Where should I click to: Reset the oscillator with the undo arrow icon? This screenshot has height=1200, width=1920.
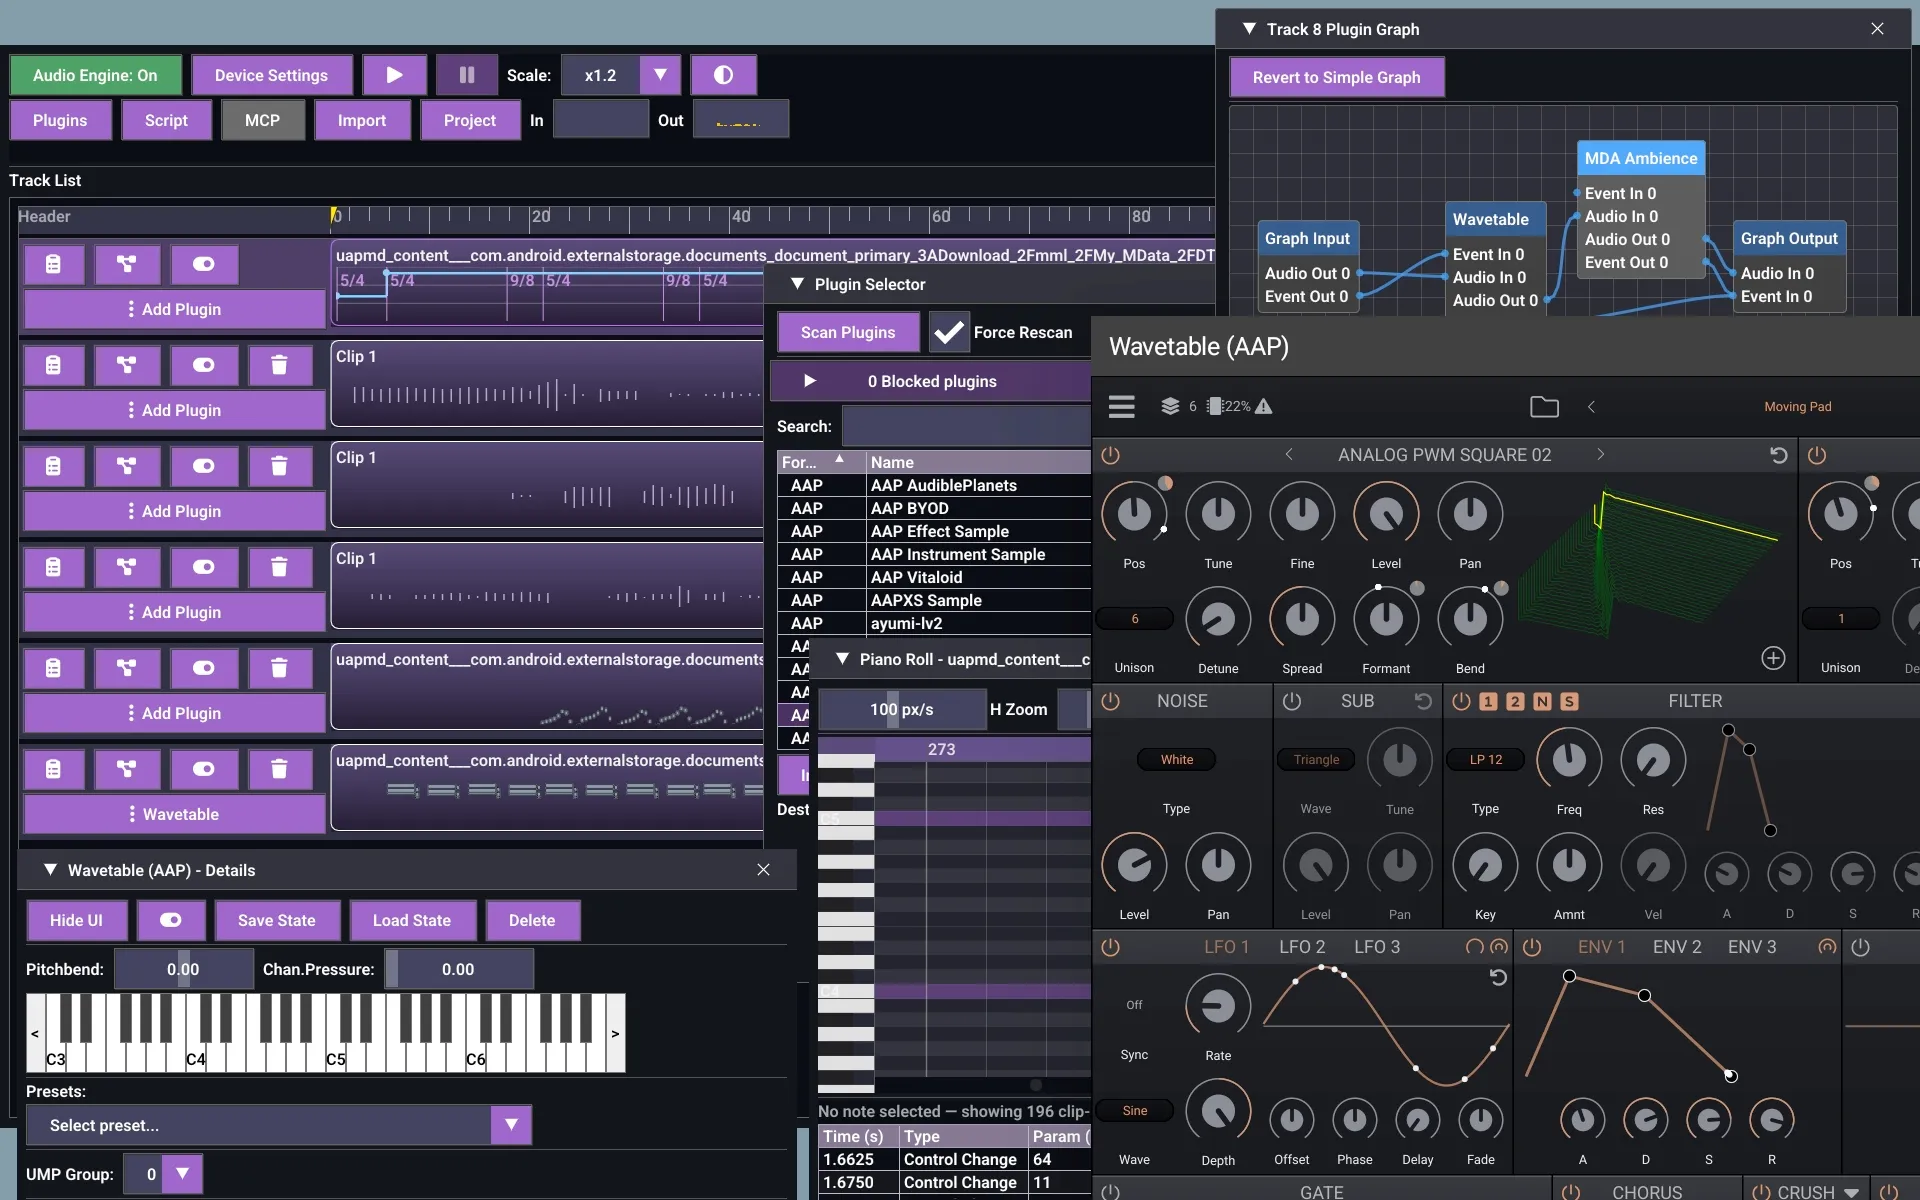tap(1778, 455)
